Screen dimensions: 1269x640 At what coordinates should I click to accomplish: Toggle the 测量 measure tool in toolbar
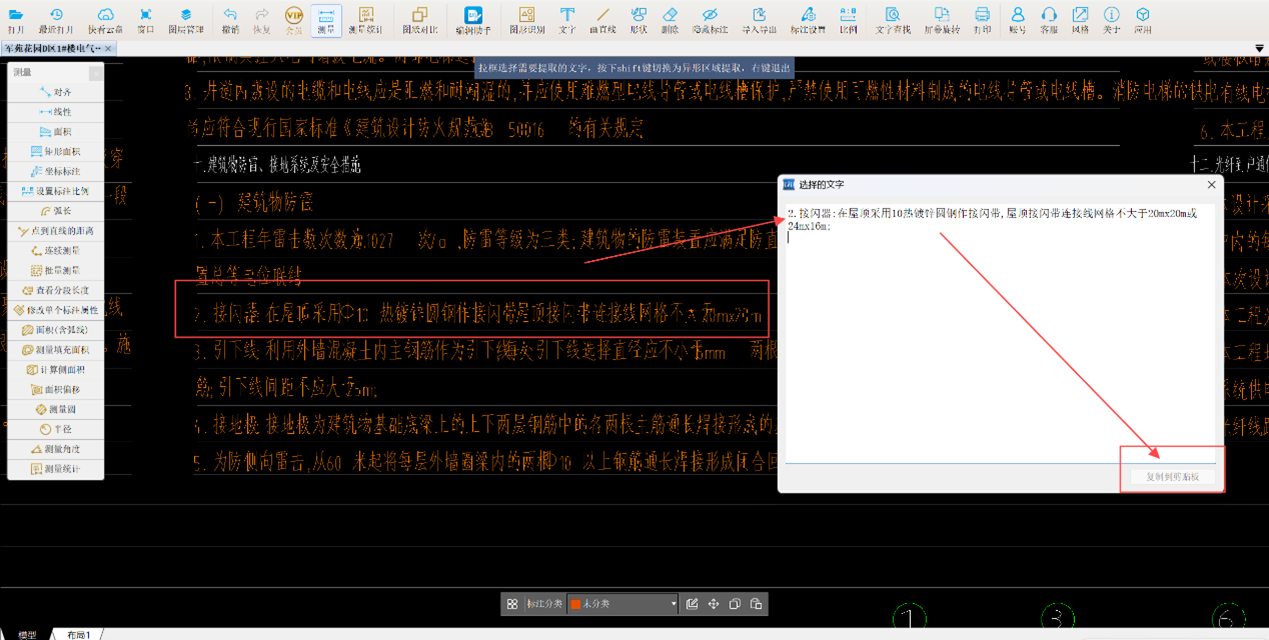click(326, 19)
